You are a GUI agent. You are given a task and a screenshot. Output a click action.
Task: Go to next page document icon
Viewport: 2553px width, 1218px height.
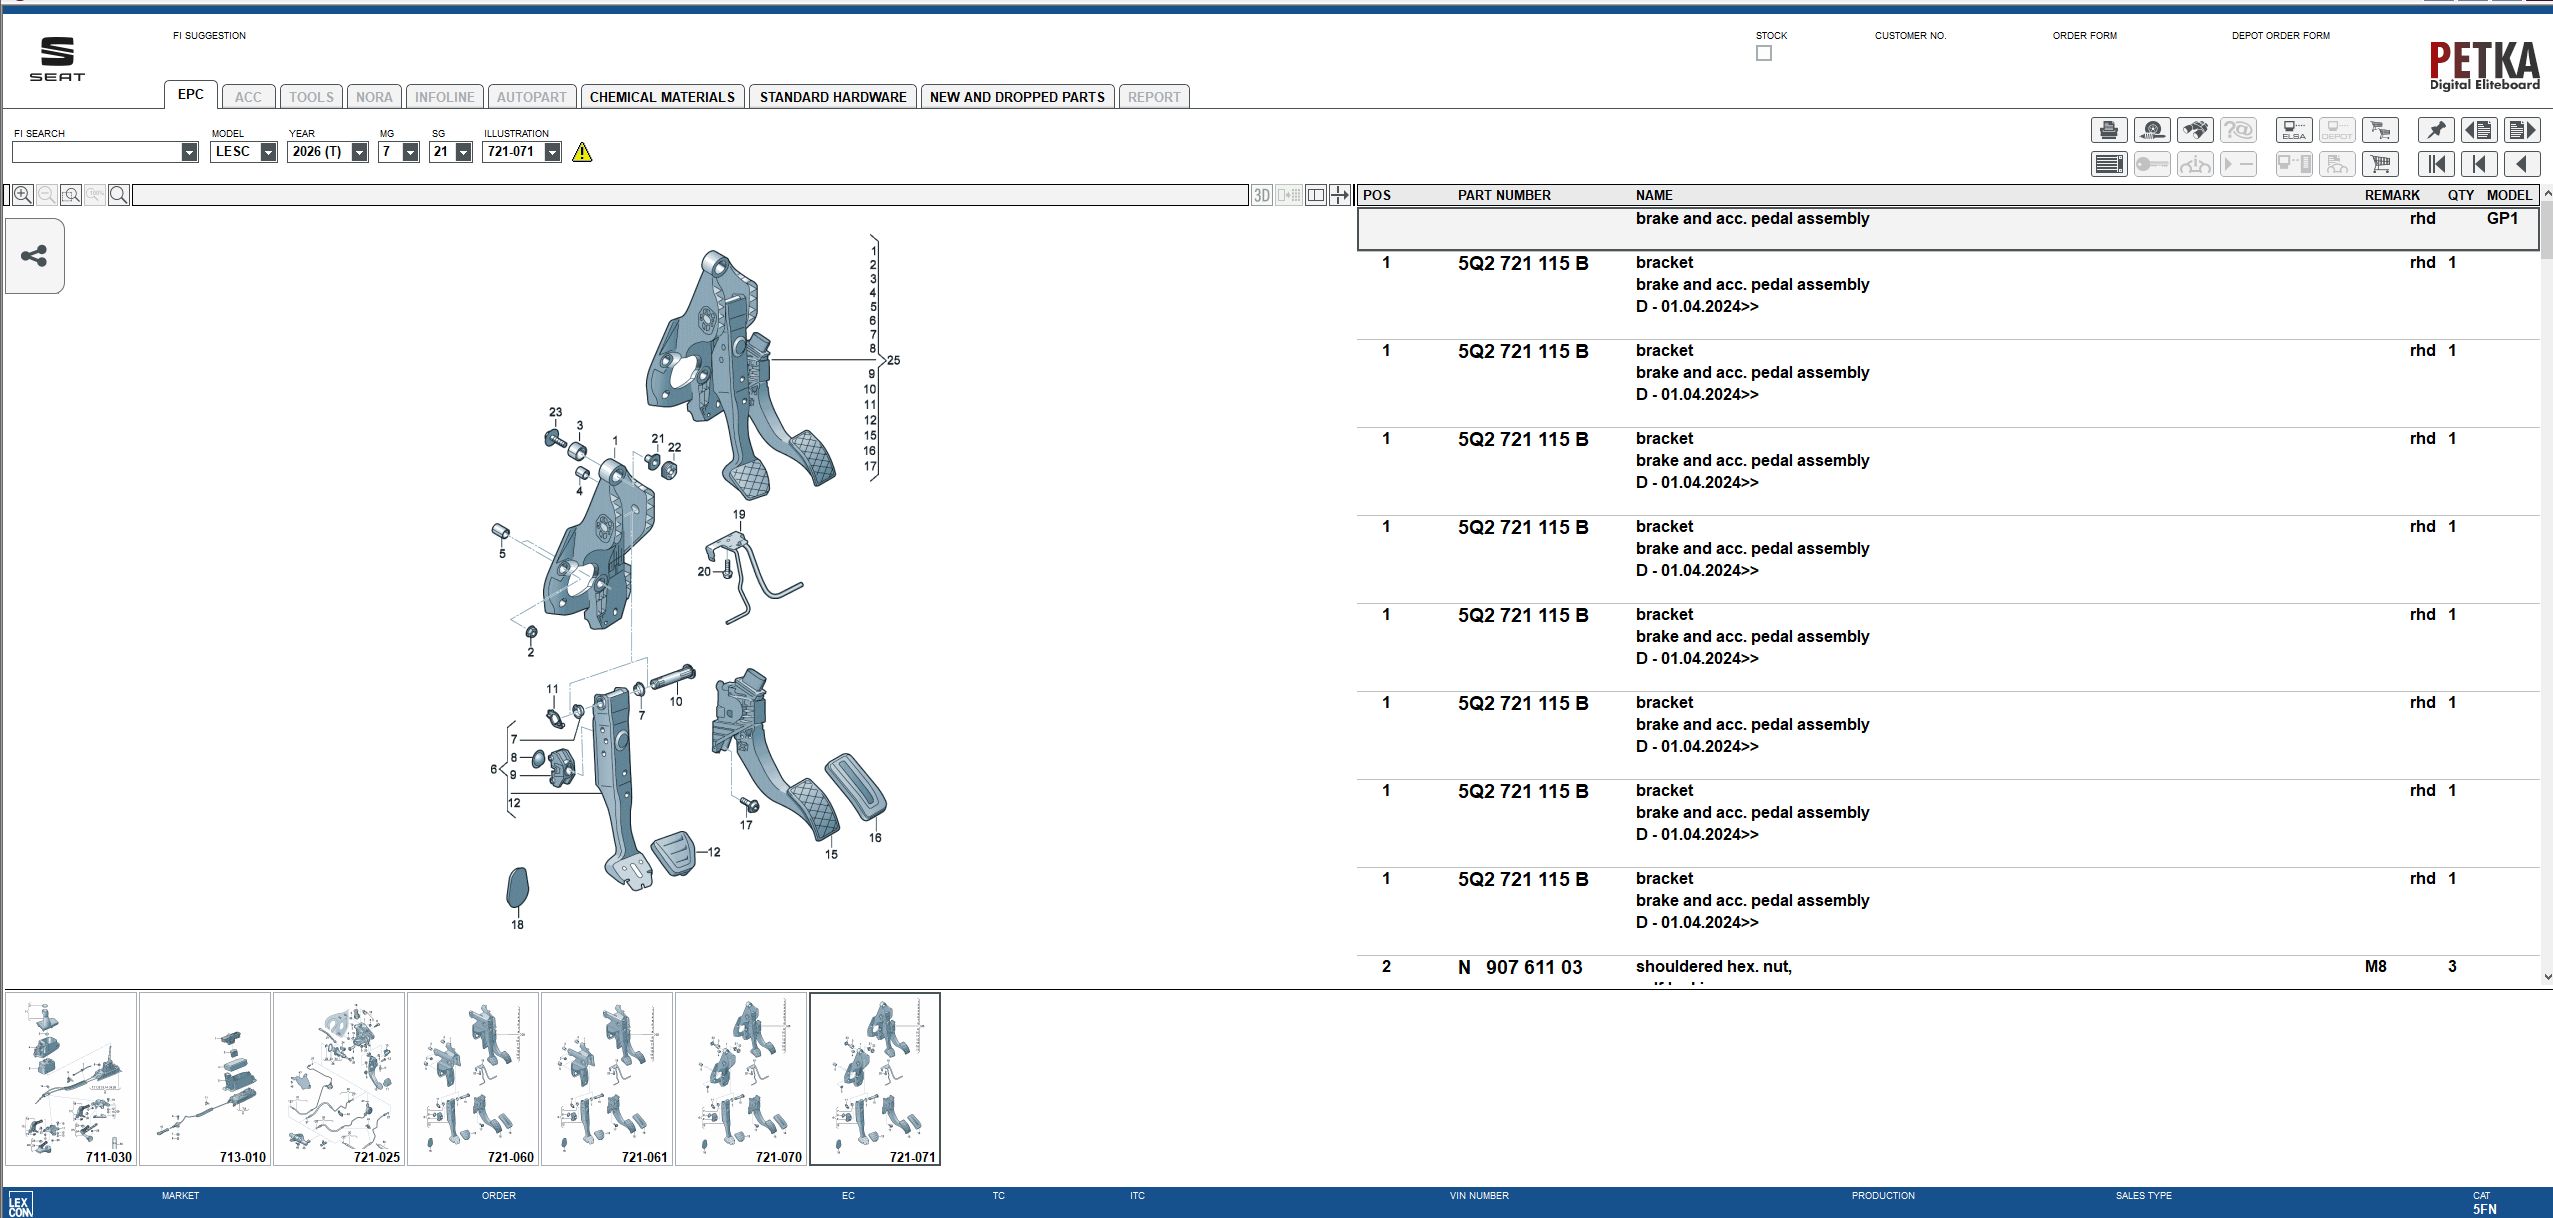2522,130
